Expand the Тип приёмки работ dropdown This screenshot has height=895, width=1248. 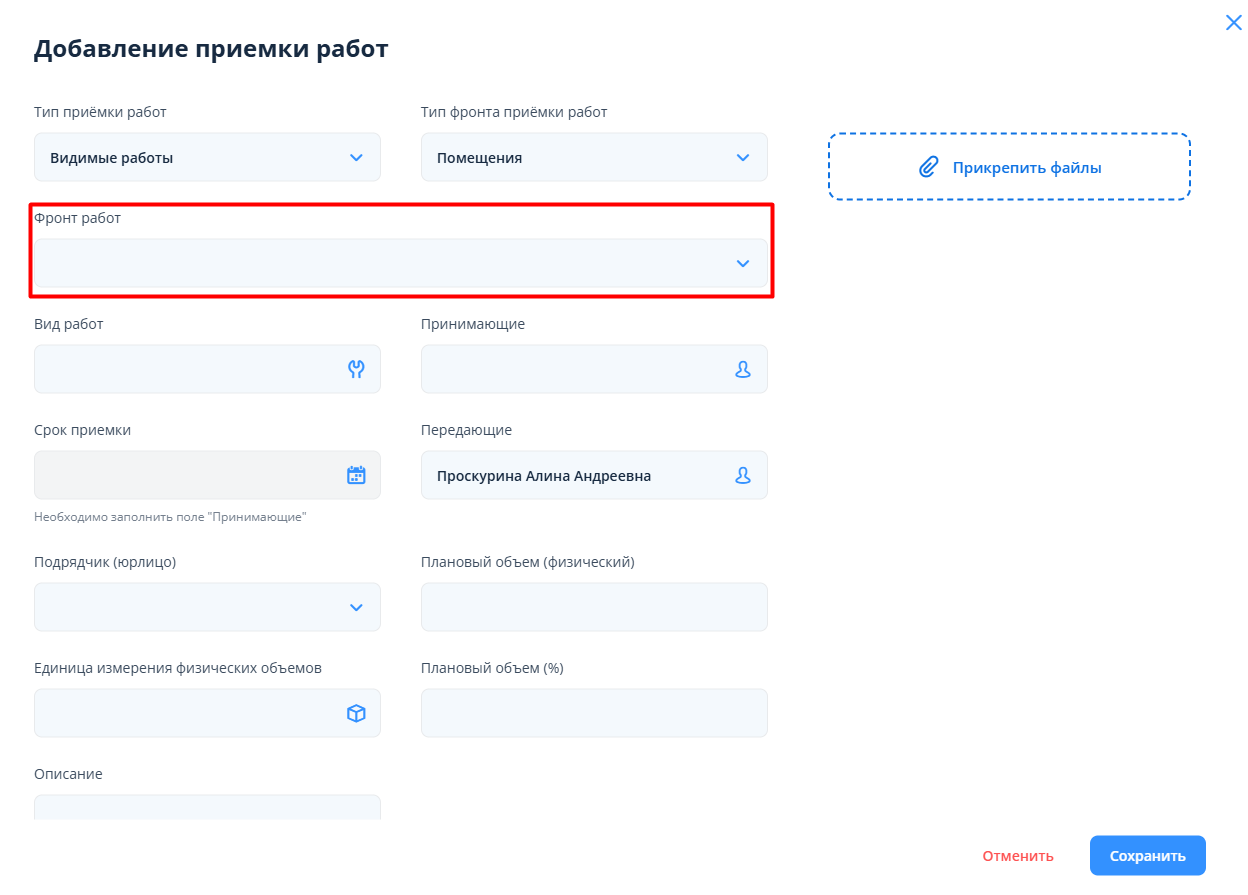click(356, 157)
